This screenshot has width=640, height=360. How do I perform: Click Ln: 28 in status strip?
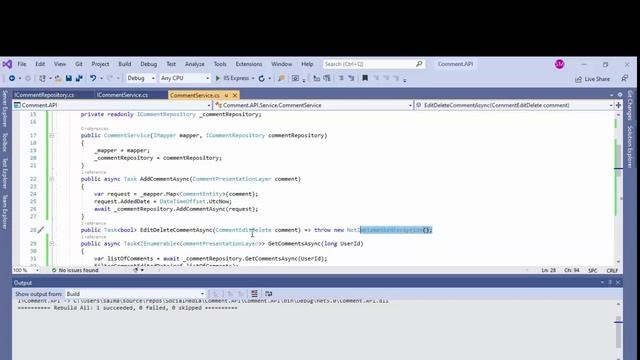(548, 270)
